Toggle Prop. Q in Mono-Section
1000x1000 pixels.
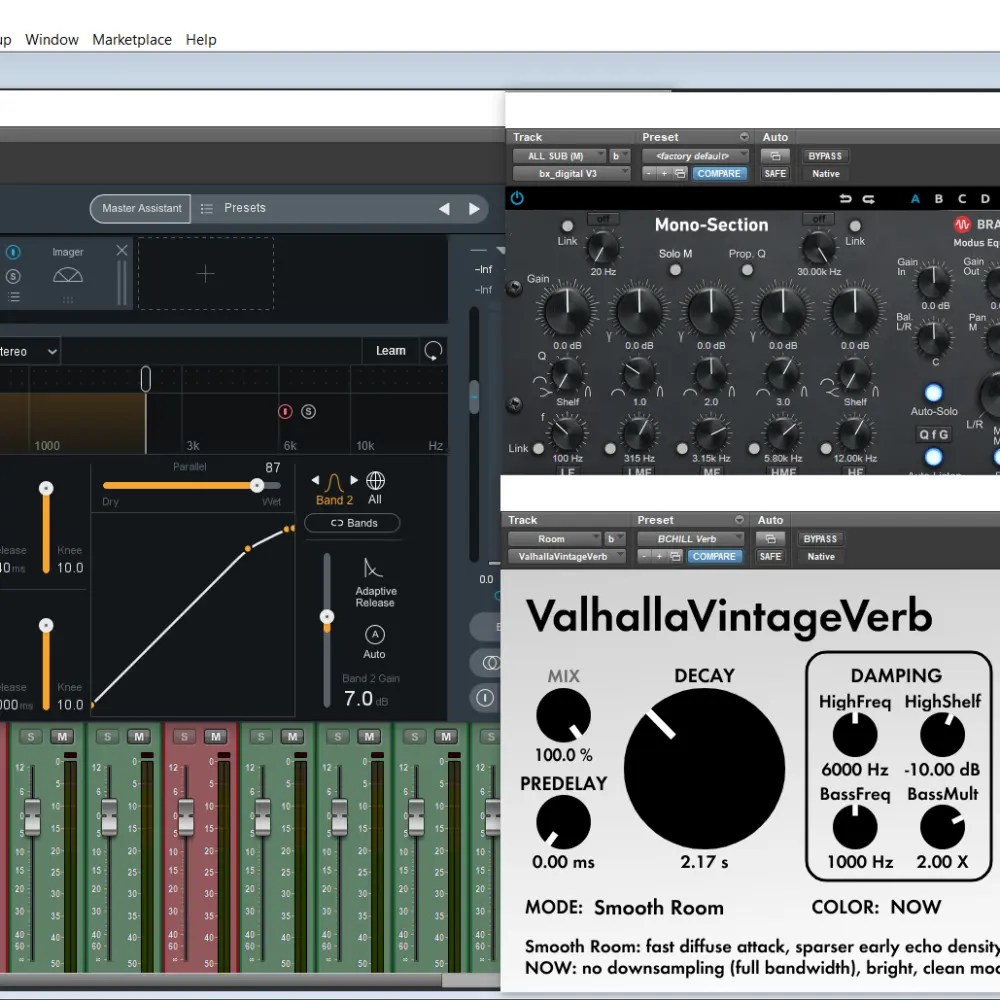(747, 270)
